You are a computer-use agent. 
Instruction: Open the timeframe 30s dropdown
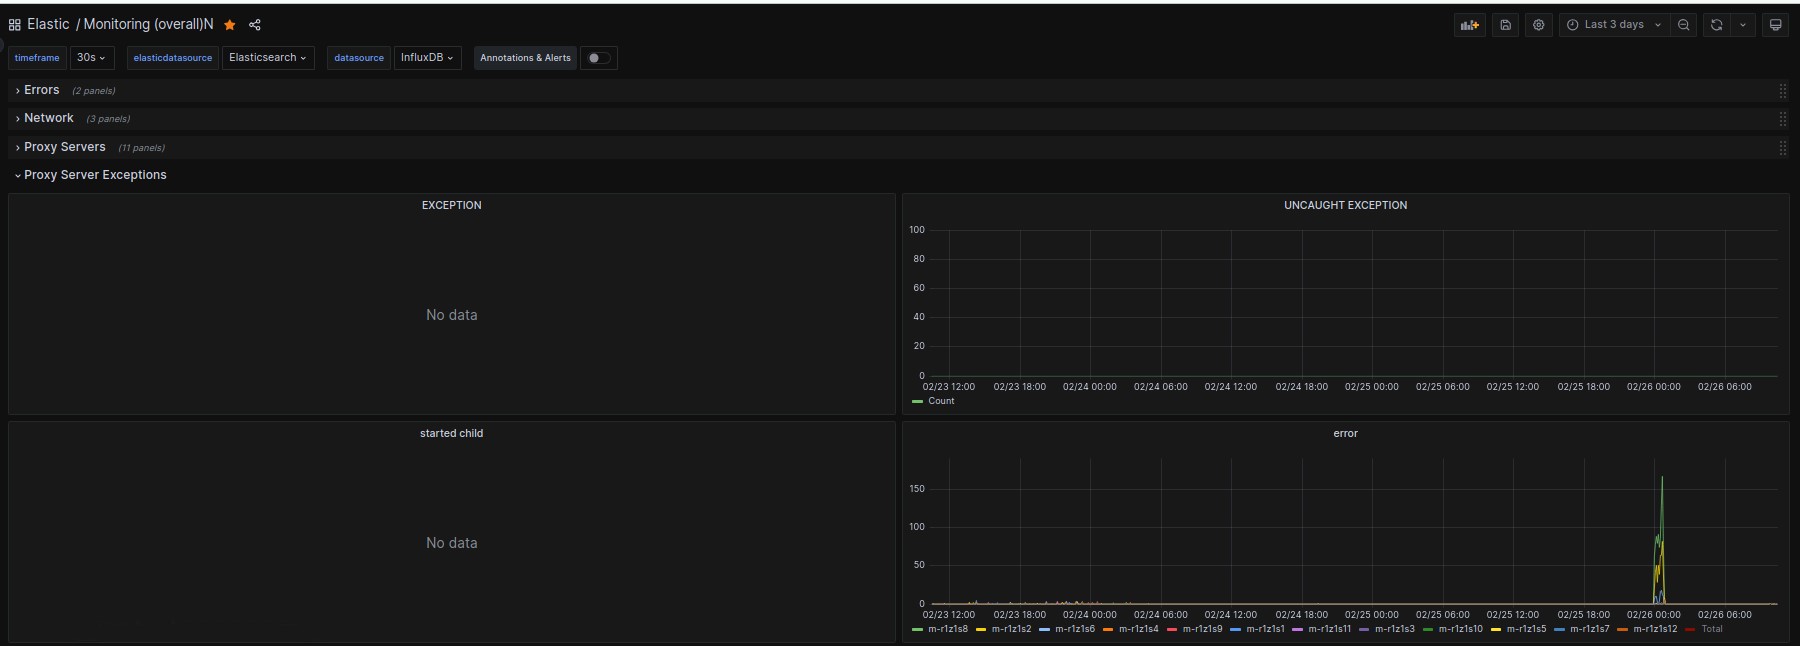[92, 58]
